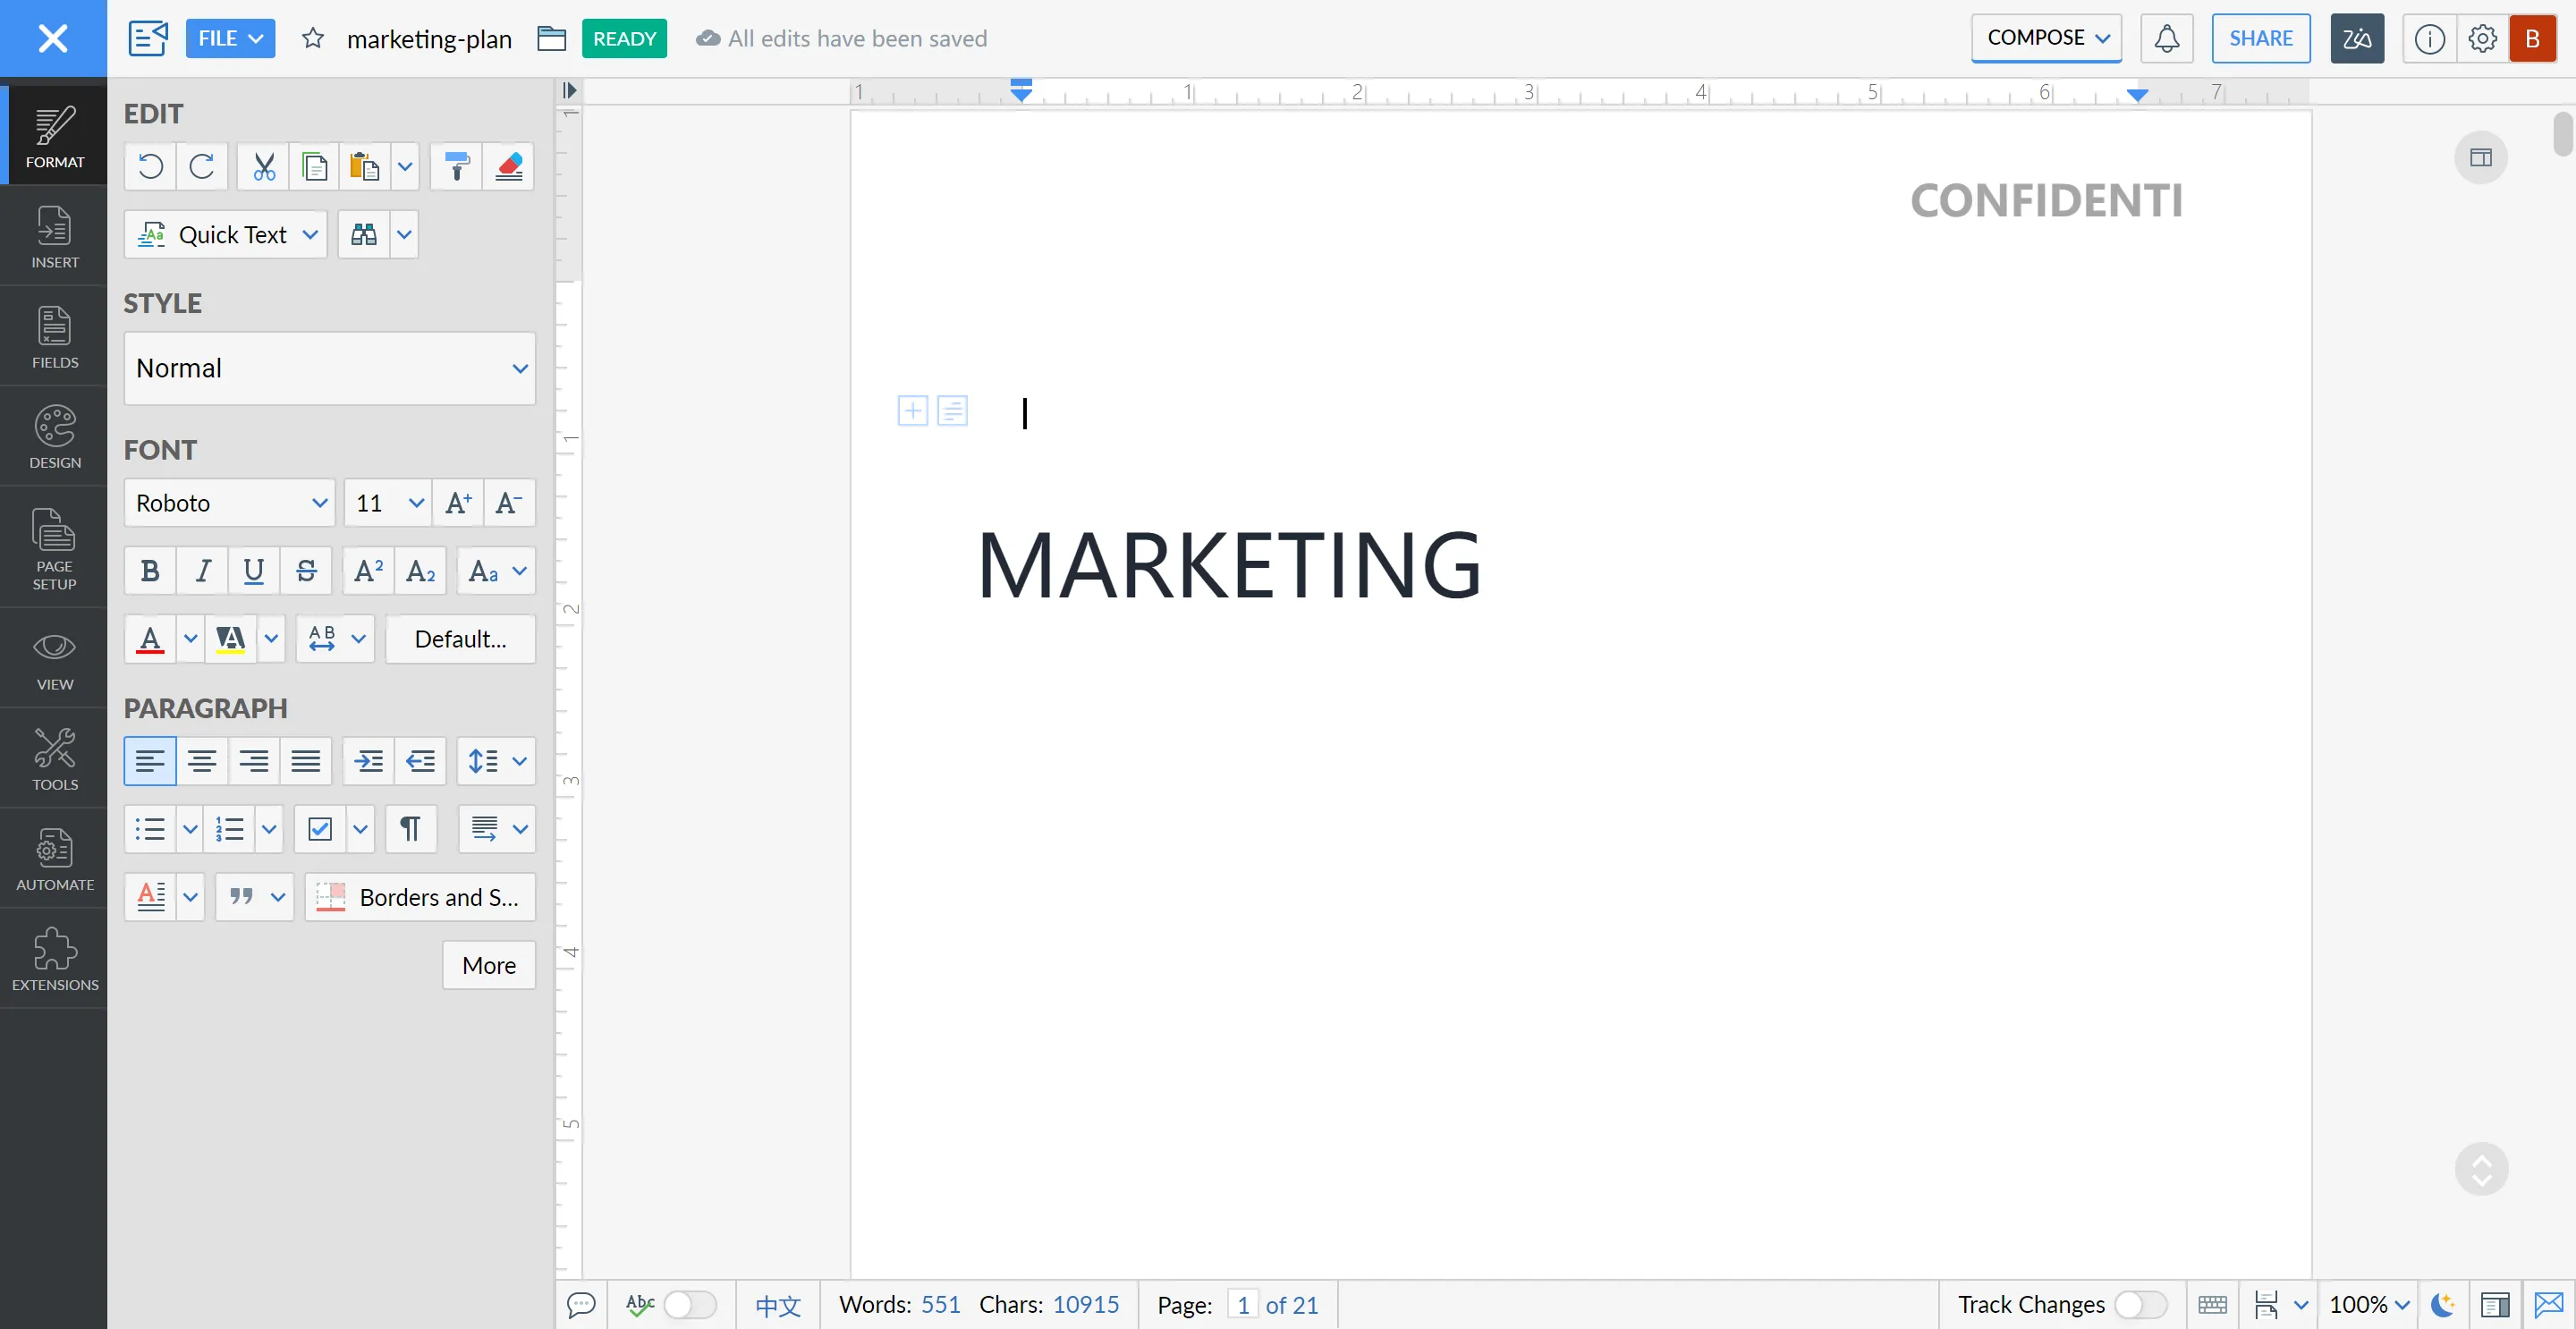The image size is (2576, 1329).
Task: Click the page number indicator field
Action: point(1242,1304)
